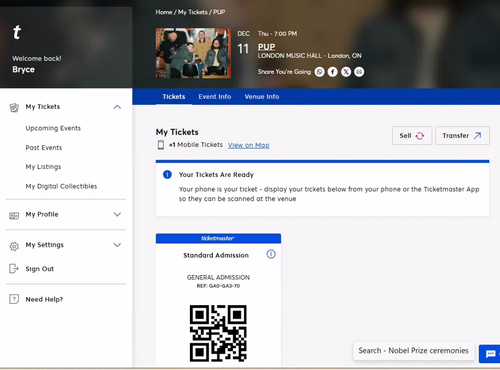Click the Sell button
This screenshot has width=500, height=370.
click(x=412, y=135)
